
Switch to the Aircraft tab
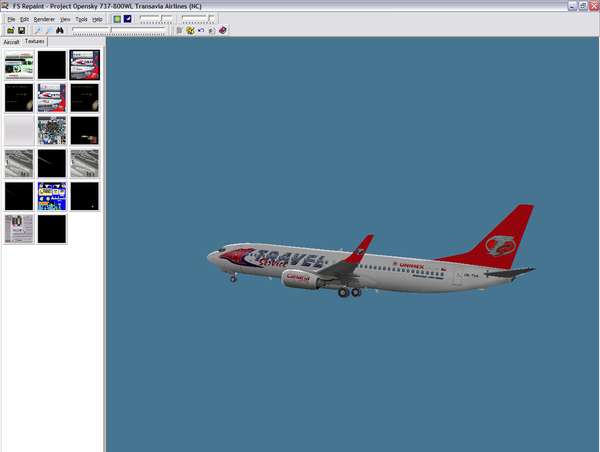point(11,42)
